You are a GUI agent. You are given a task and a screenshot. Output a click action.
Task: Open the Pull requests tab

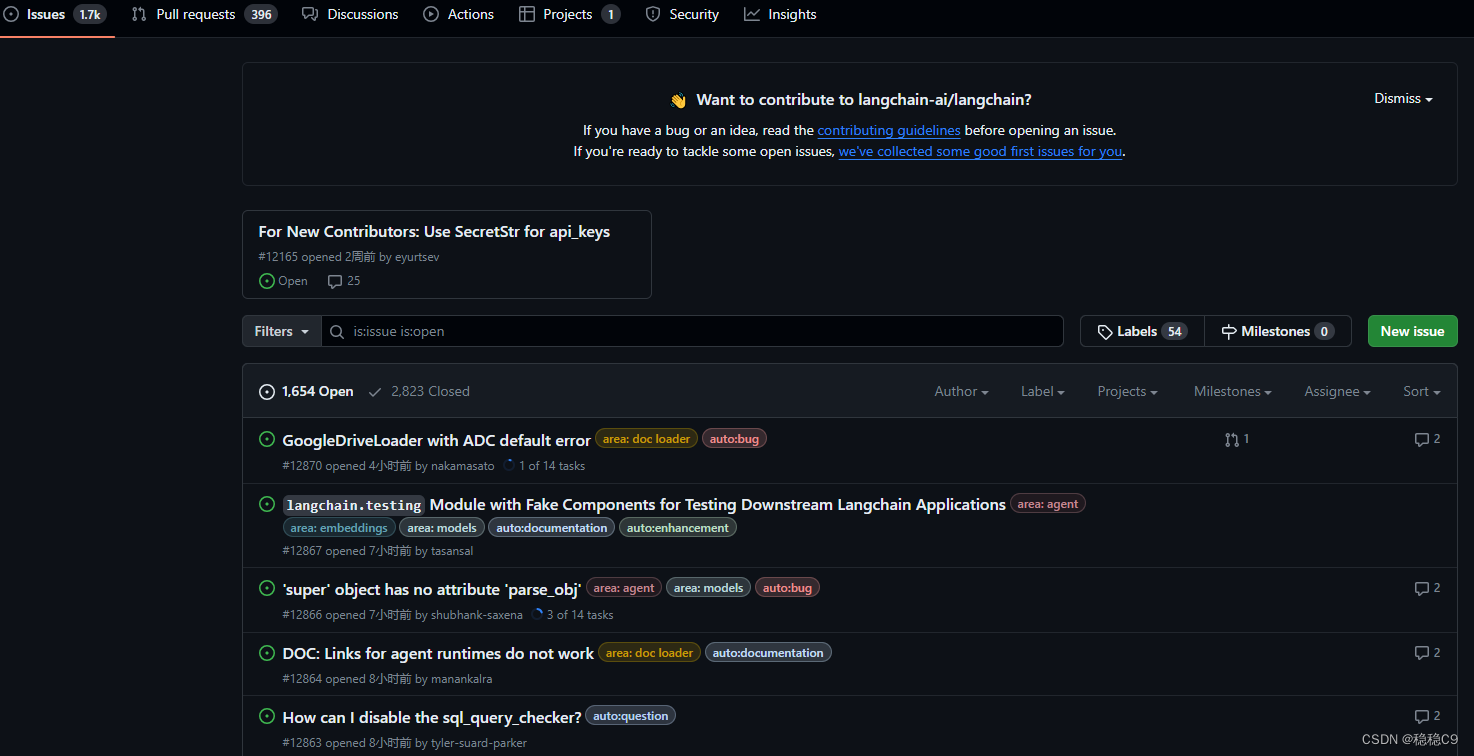point(204,14)
